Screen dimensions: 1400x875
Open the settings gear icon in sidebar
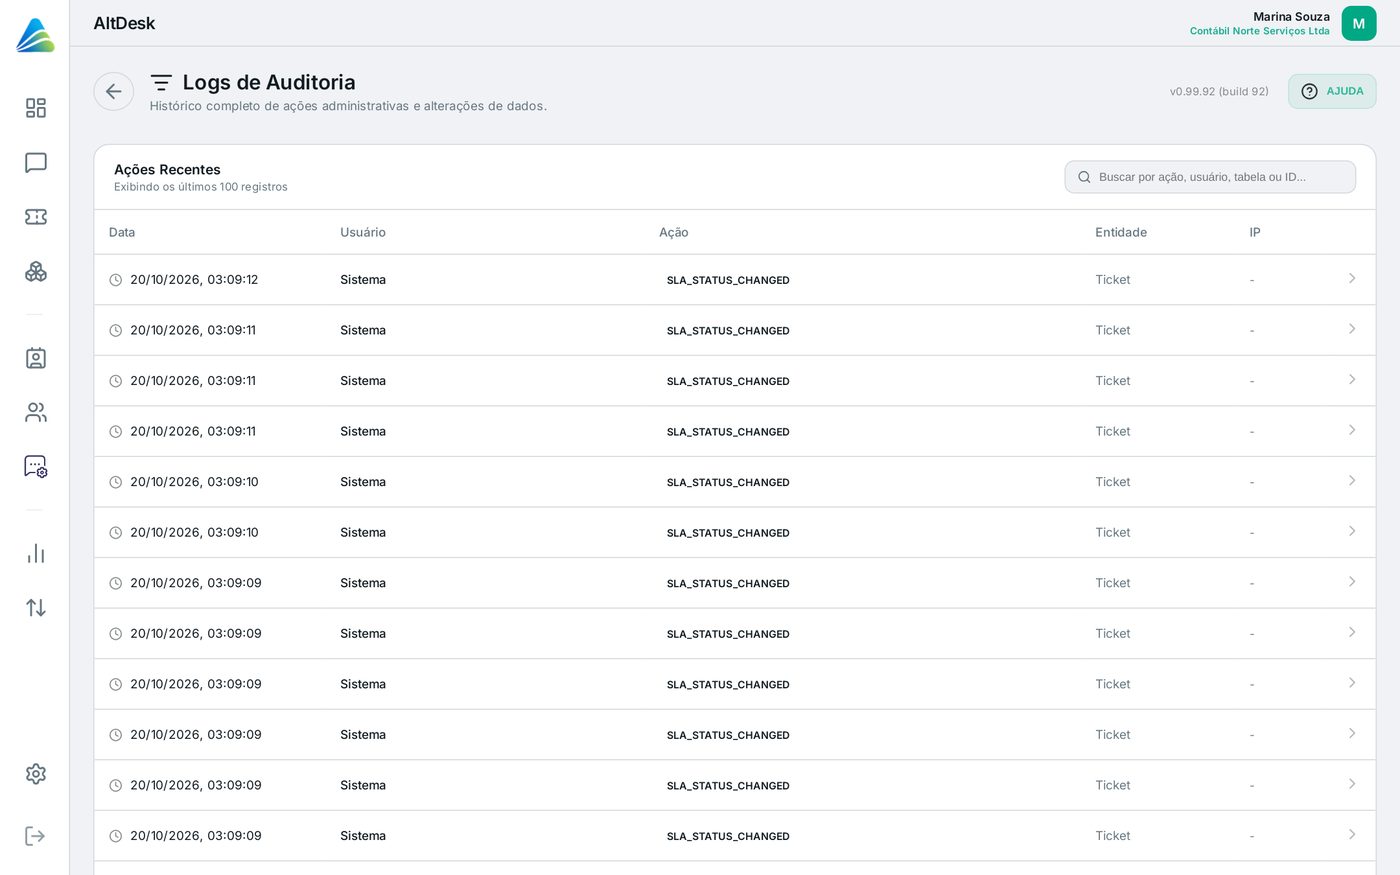click(x=36, y=774)
